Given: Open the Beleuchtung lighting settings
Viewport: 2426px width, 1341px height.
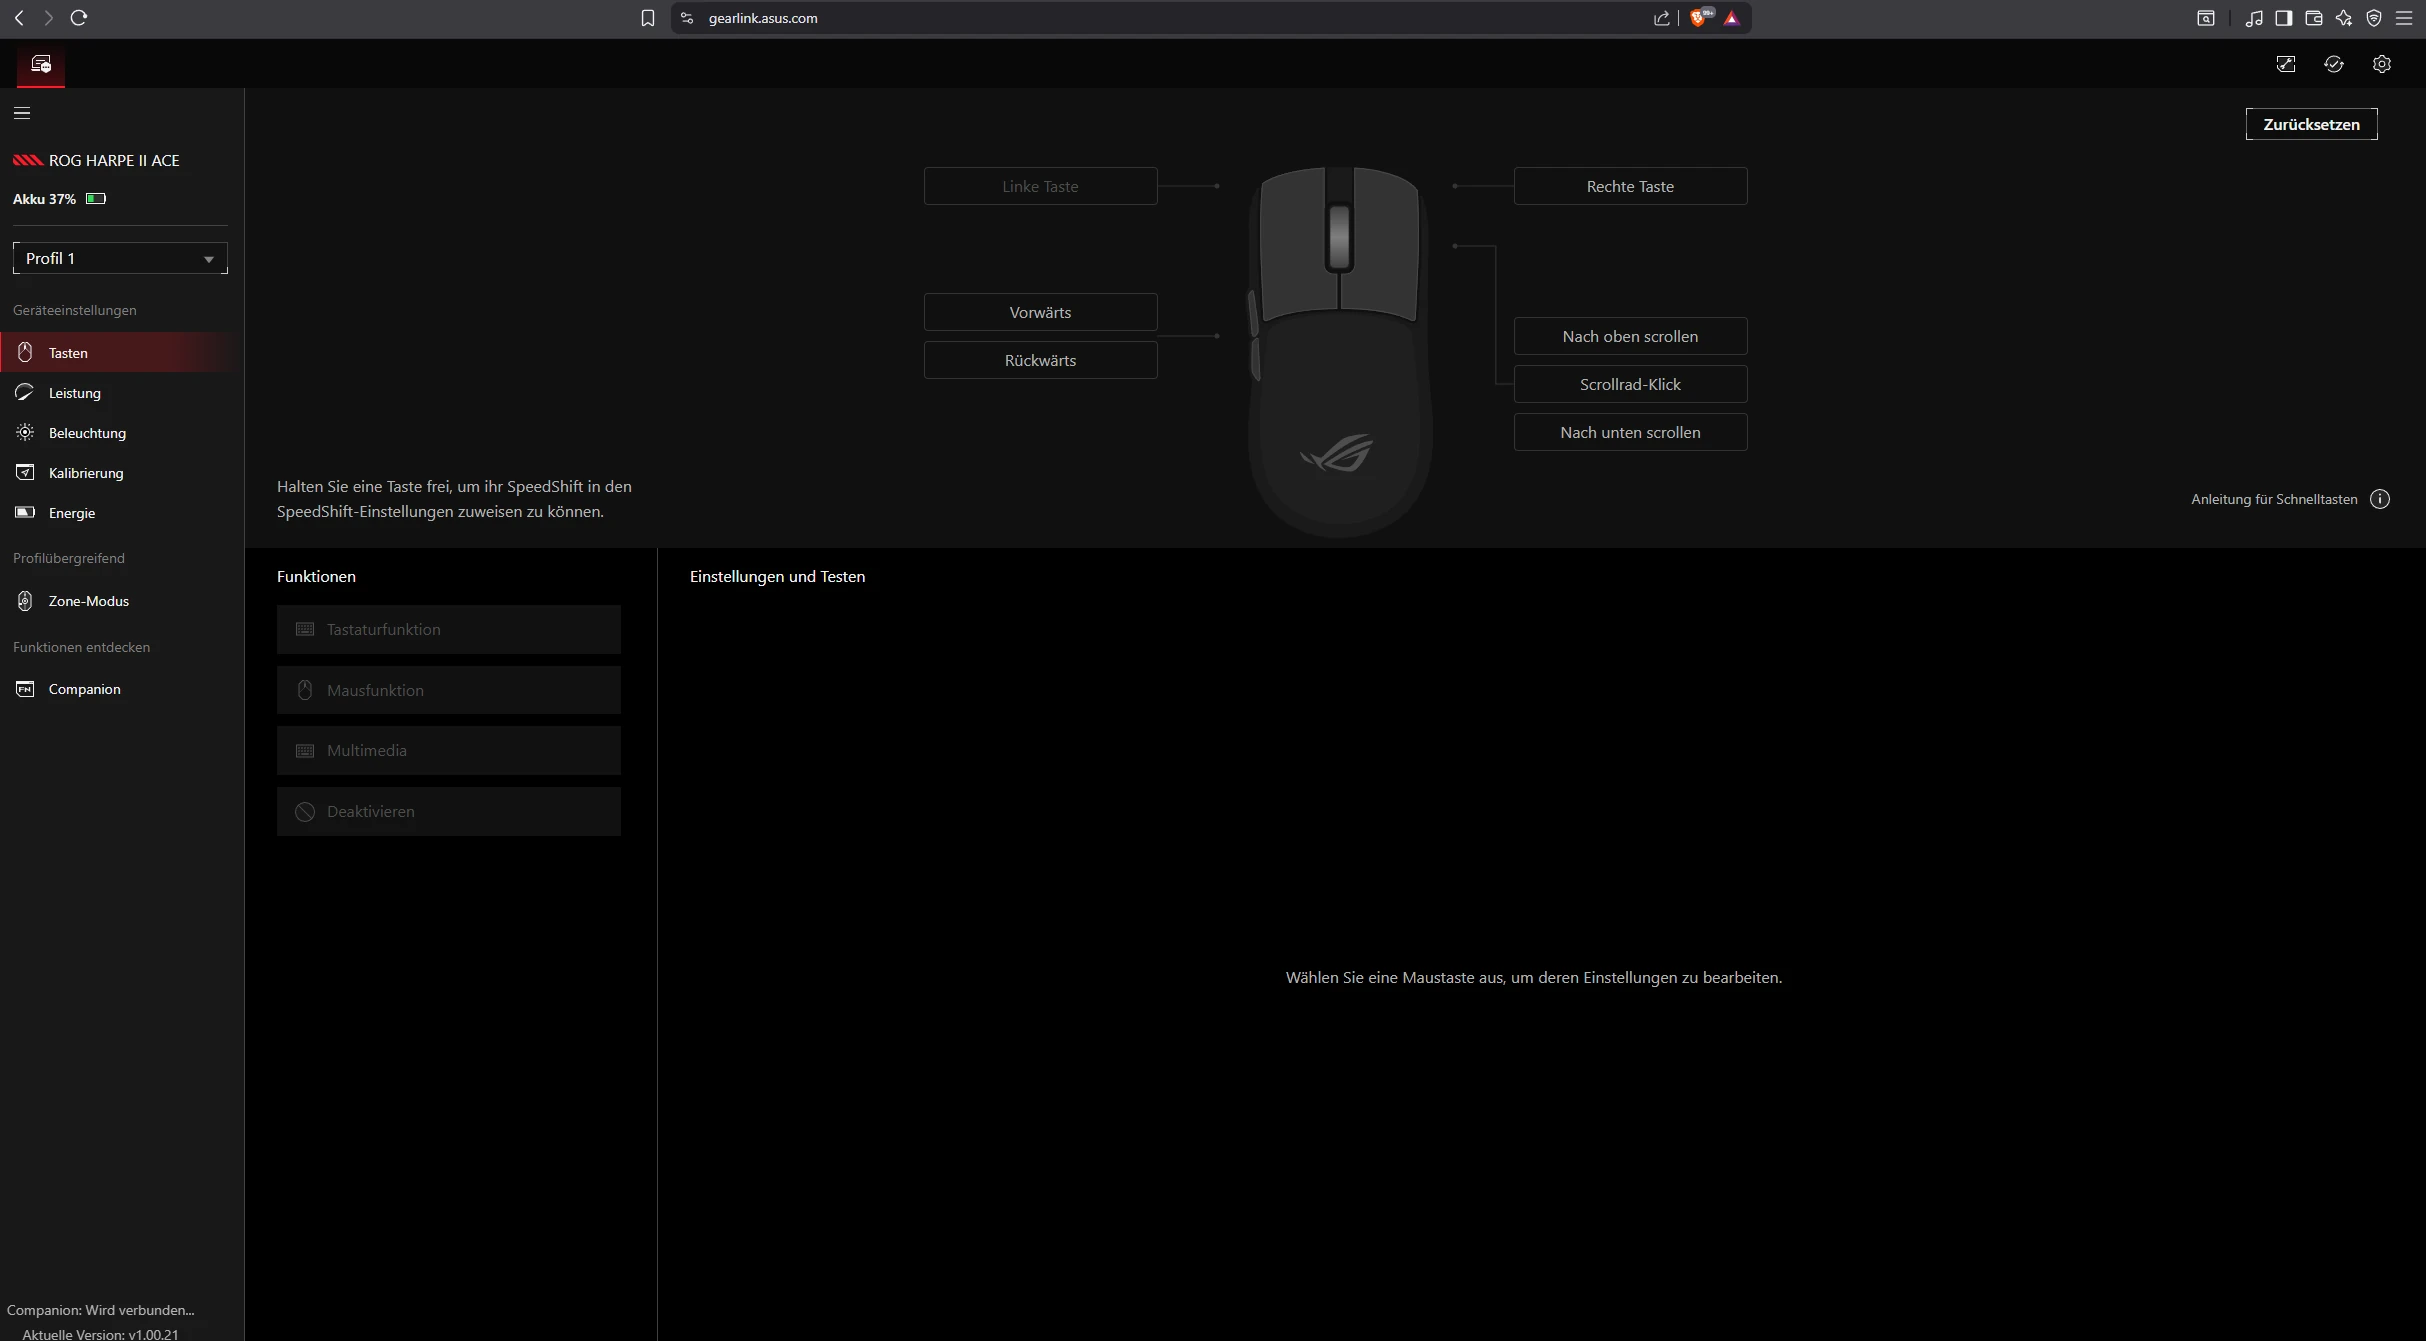Looking at the screenshot, I should (87, 433).
